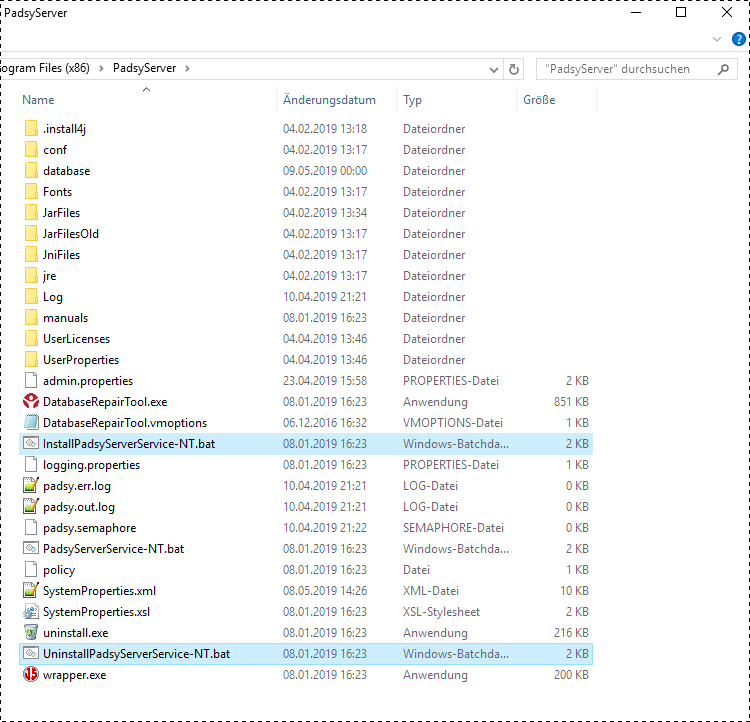This screenshot has width=750, height=722.
Task: Click the blue help question mark icon
Action: (x=739, y=39)
